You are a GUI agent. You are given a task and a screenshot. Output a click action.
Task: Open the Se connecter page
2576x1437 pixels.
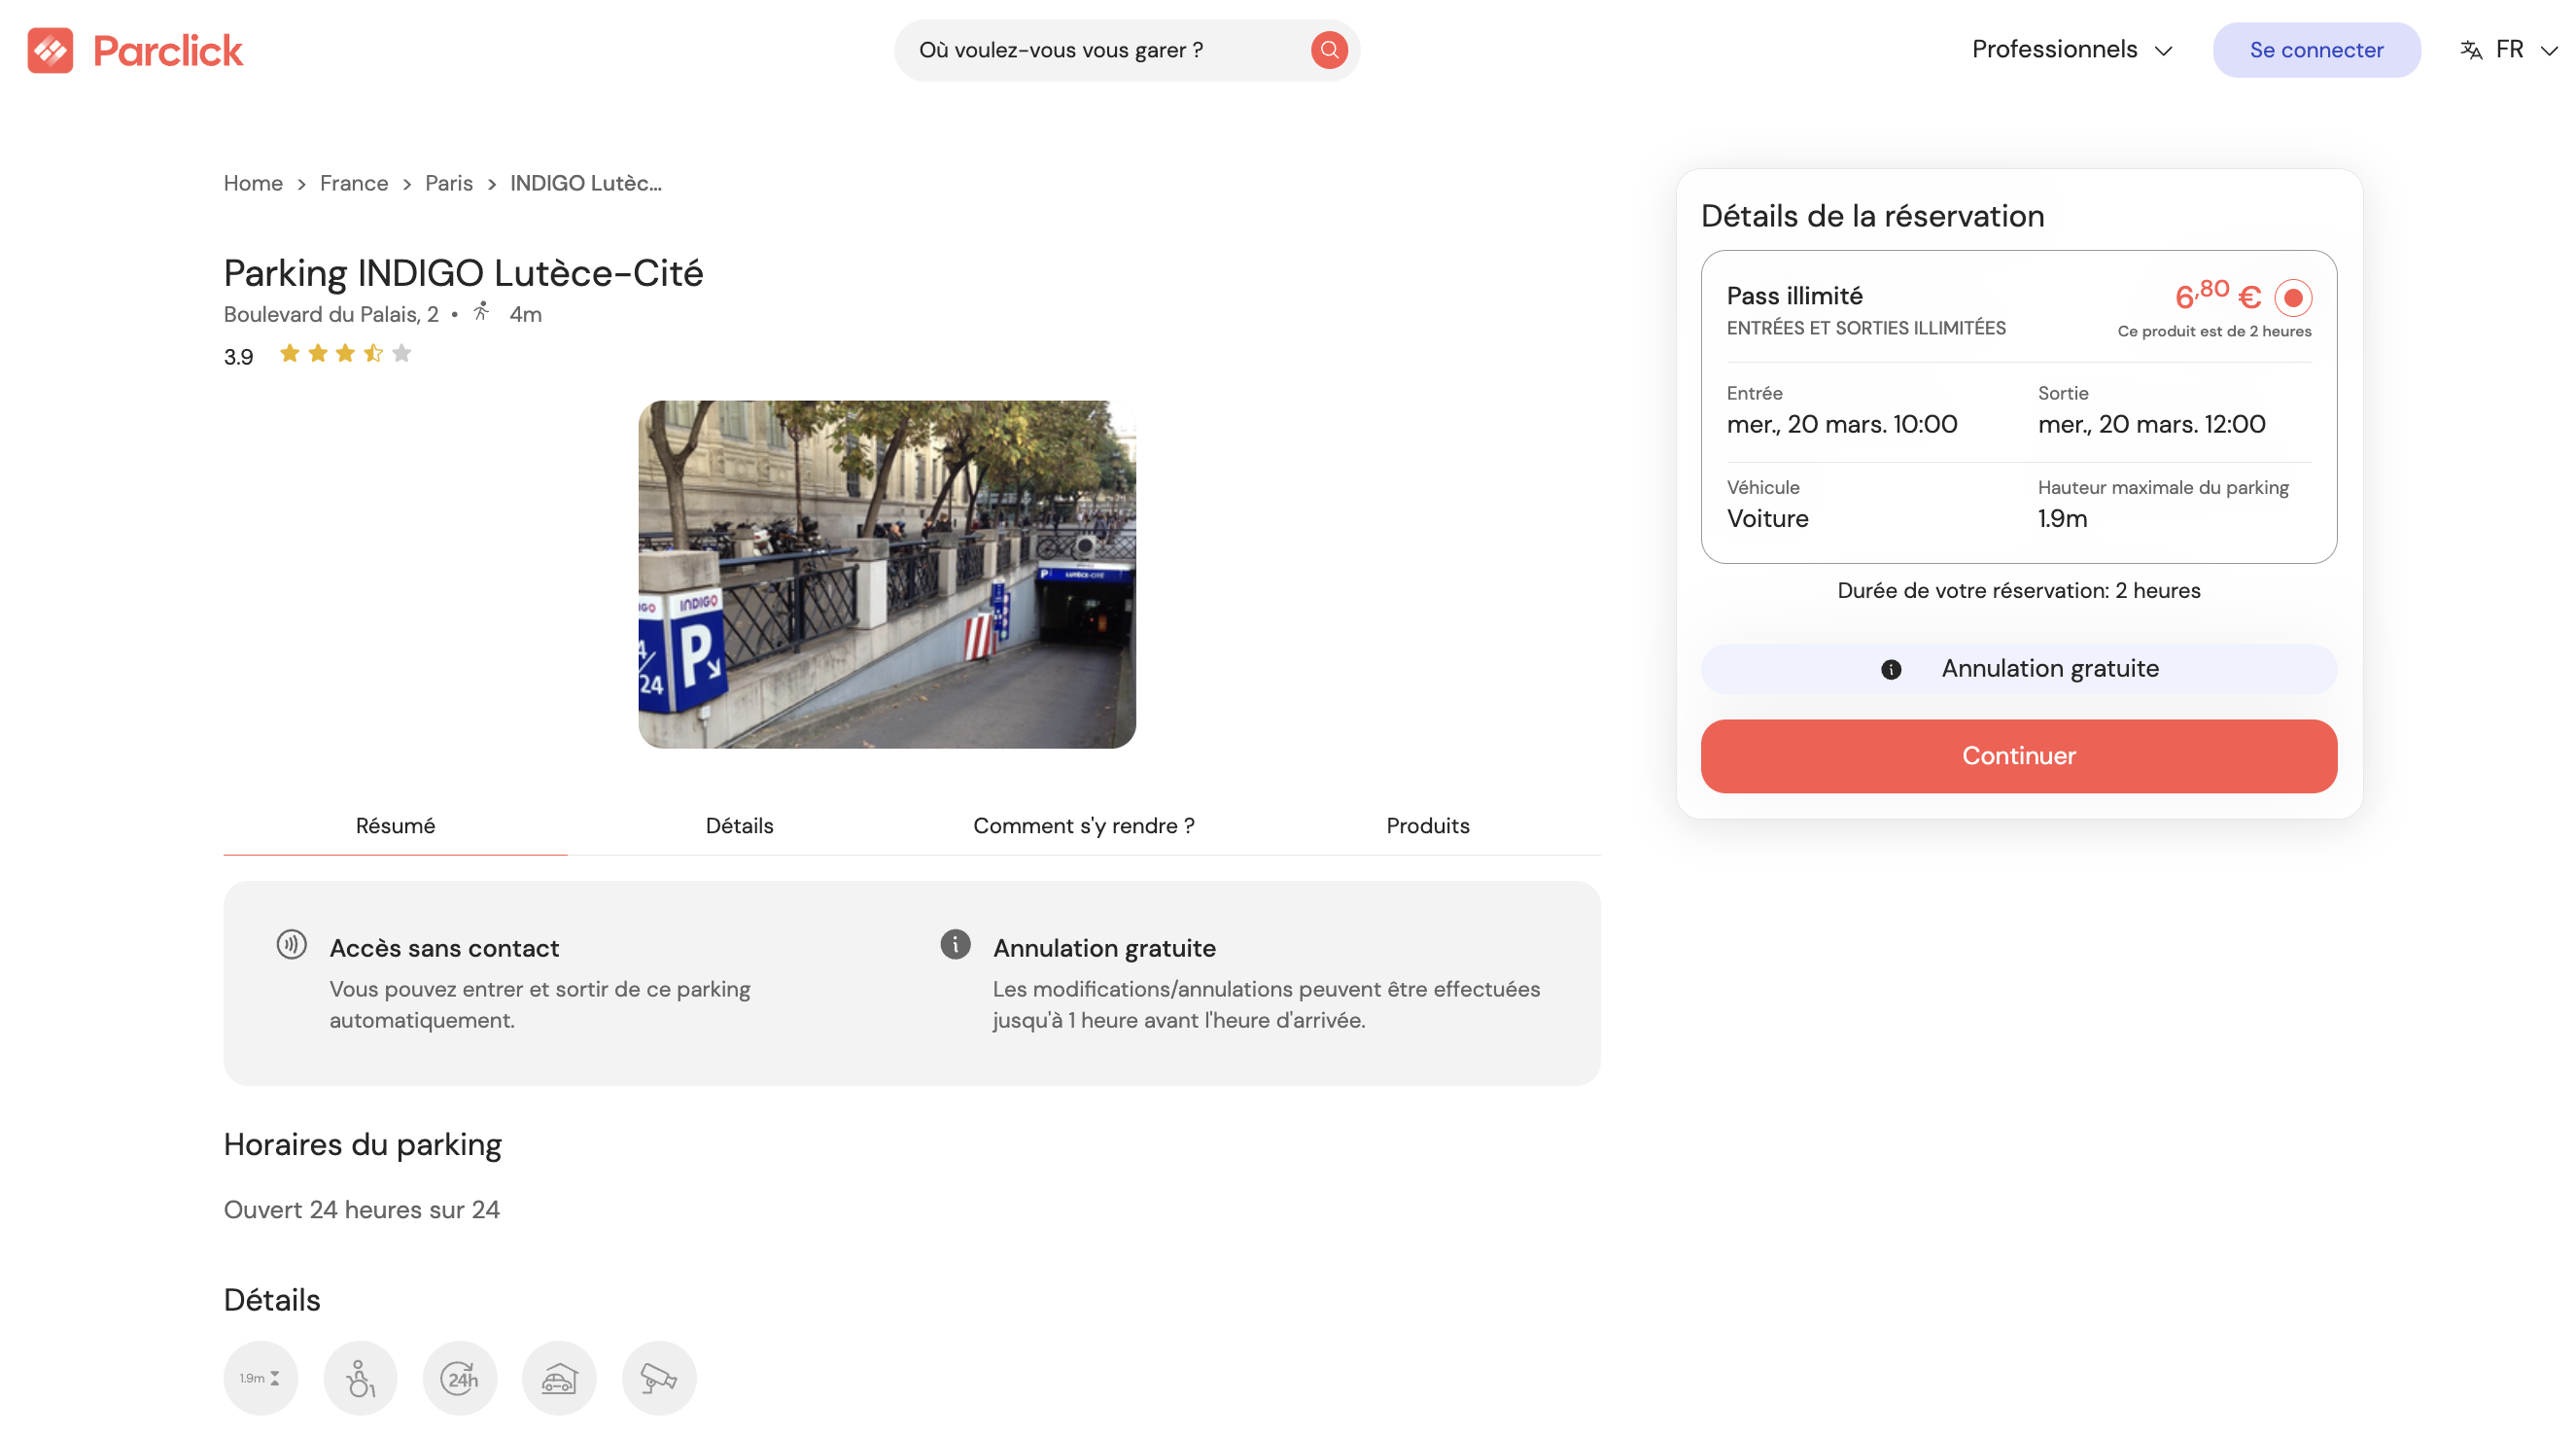click(x=2317, y=49)
